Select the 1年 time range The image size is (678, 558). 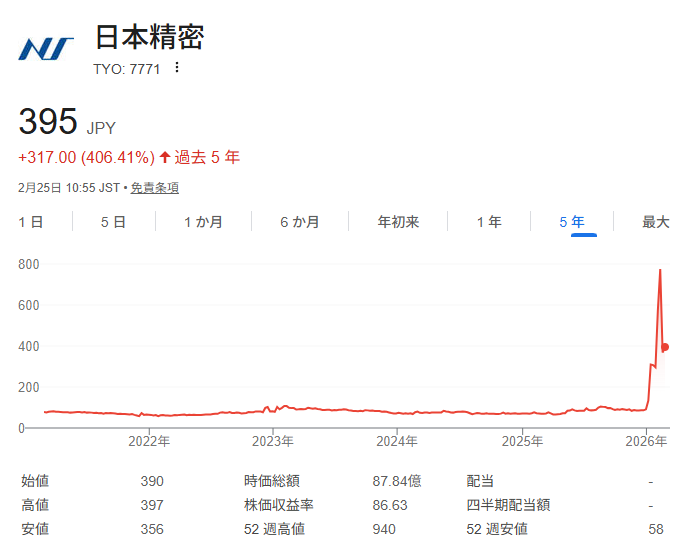coord(489,222)
